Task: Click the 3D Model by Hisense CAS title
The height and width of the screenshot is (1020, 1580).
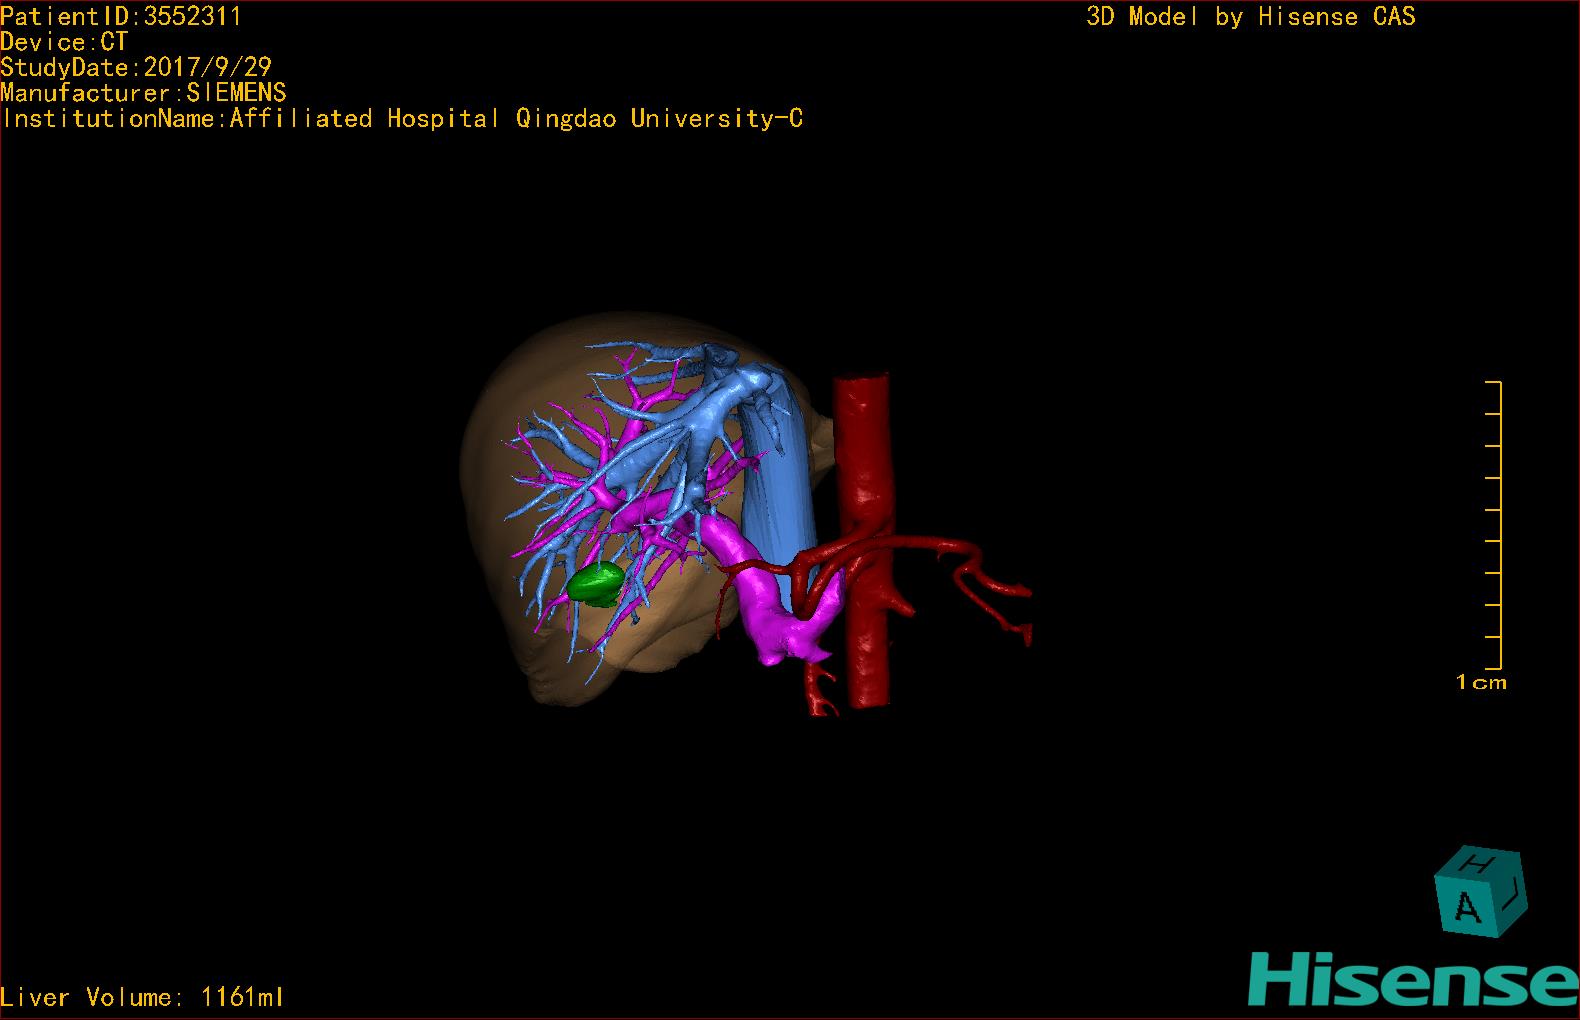Action: (1251, 16)
